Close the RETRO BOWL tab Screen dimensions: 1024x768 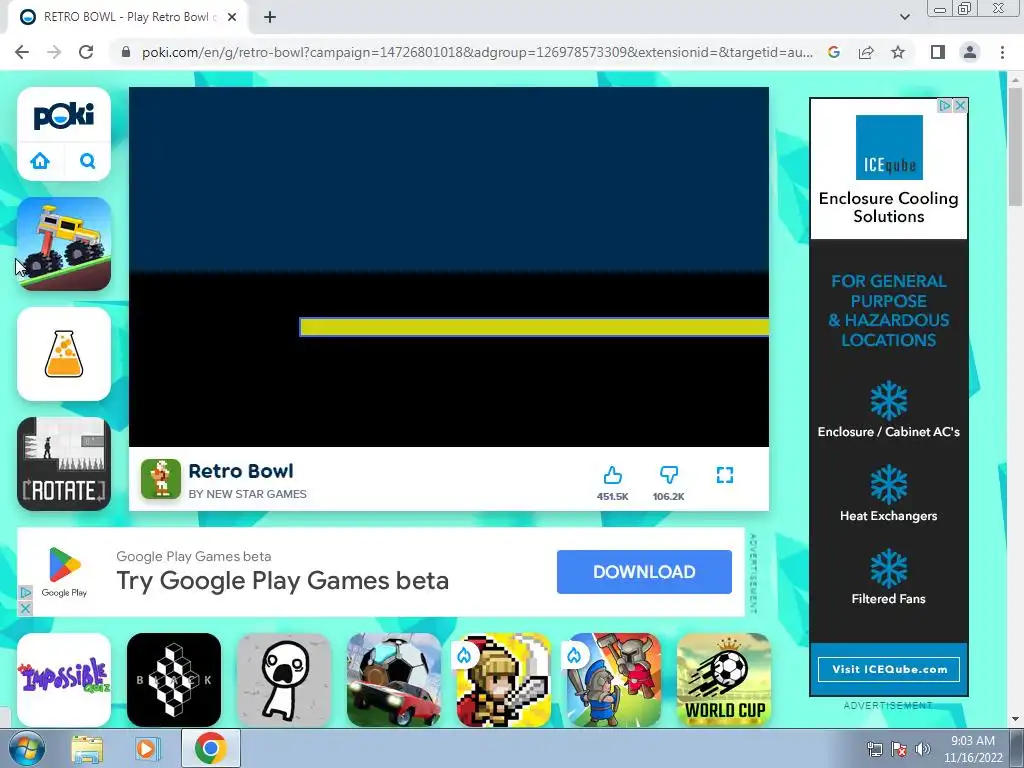pos(232,17)
